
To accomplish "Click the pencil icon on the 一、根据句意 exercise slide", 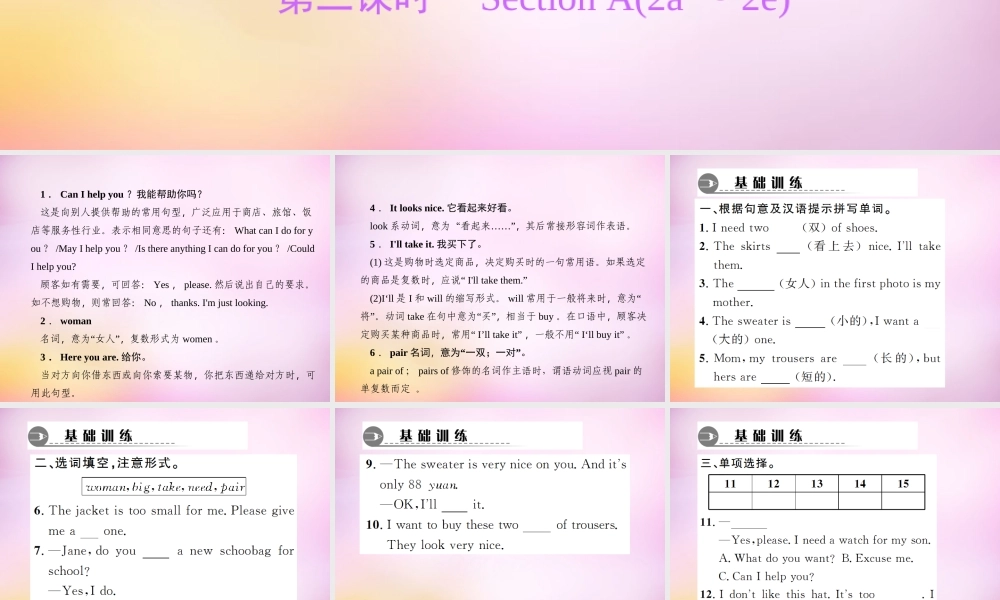I will click(x=707, y=182).
